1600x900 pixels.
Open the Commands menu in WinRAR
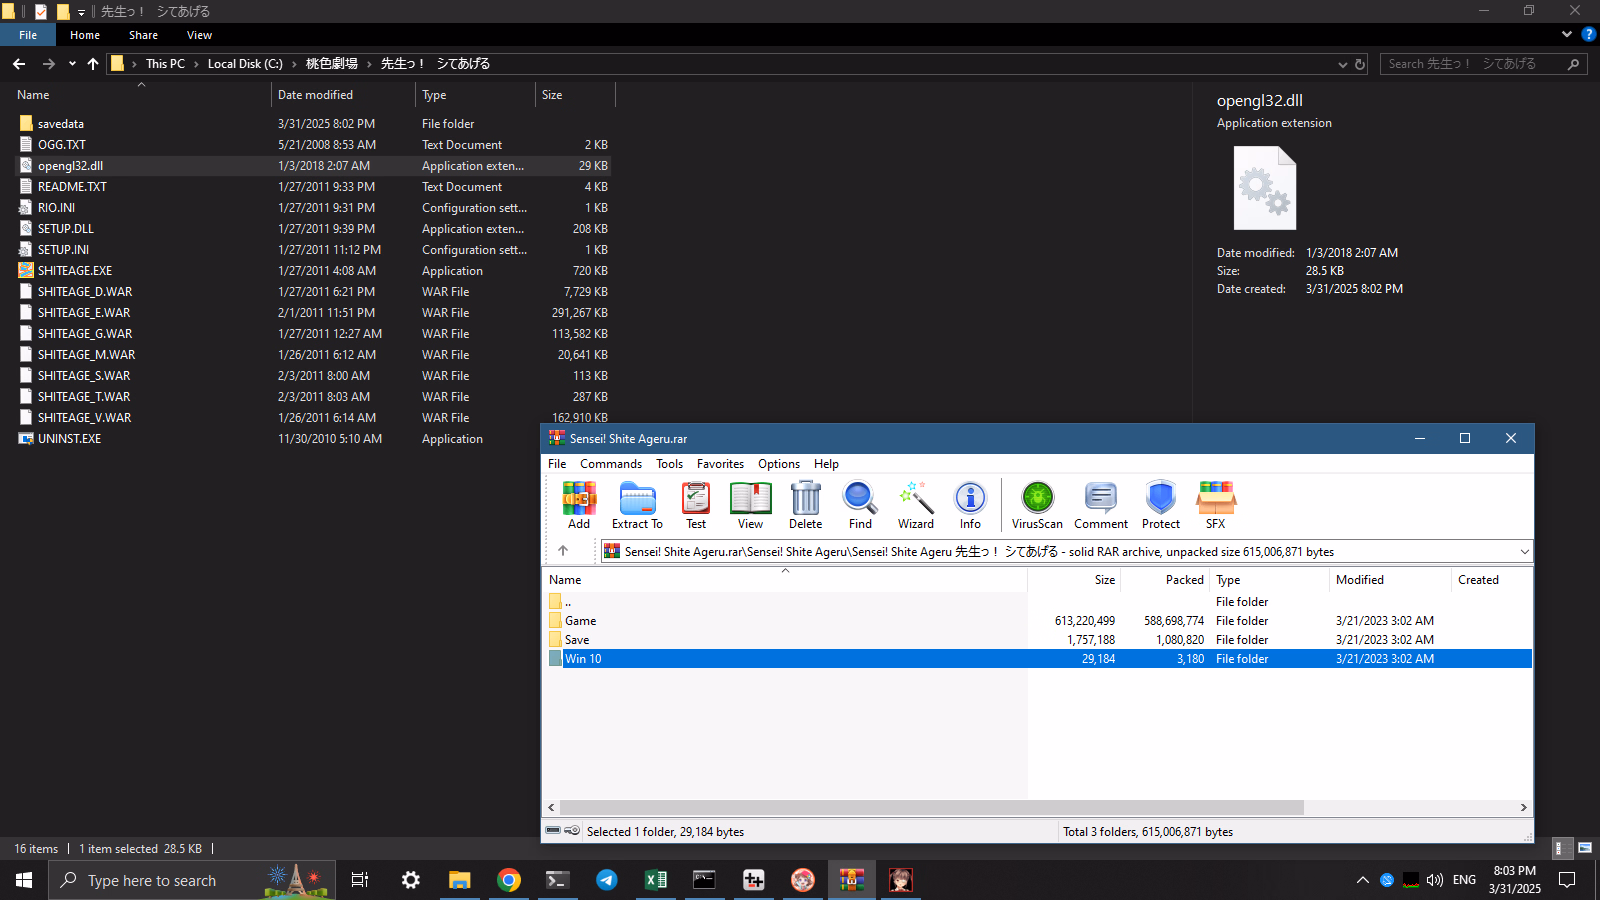[x=610, y=464]
